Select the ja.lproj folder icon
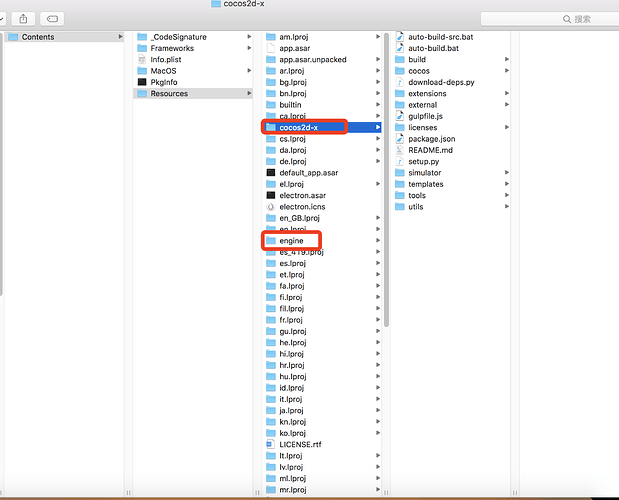The image size is (619, 500). [271, 410]
